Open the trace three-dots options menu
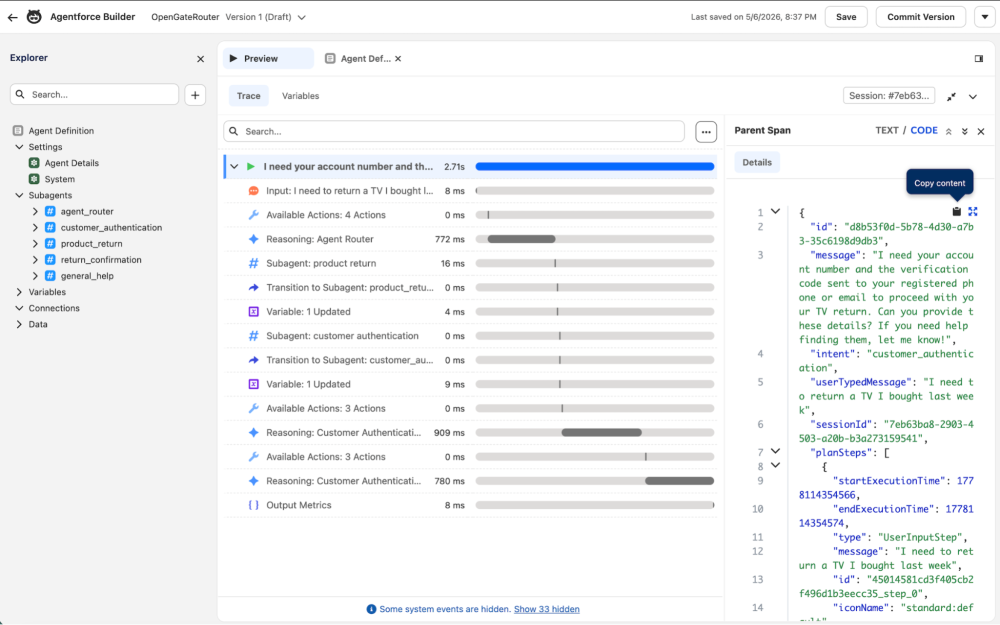This screenshot has height=625, width=1000. click(x=706, y=132)
